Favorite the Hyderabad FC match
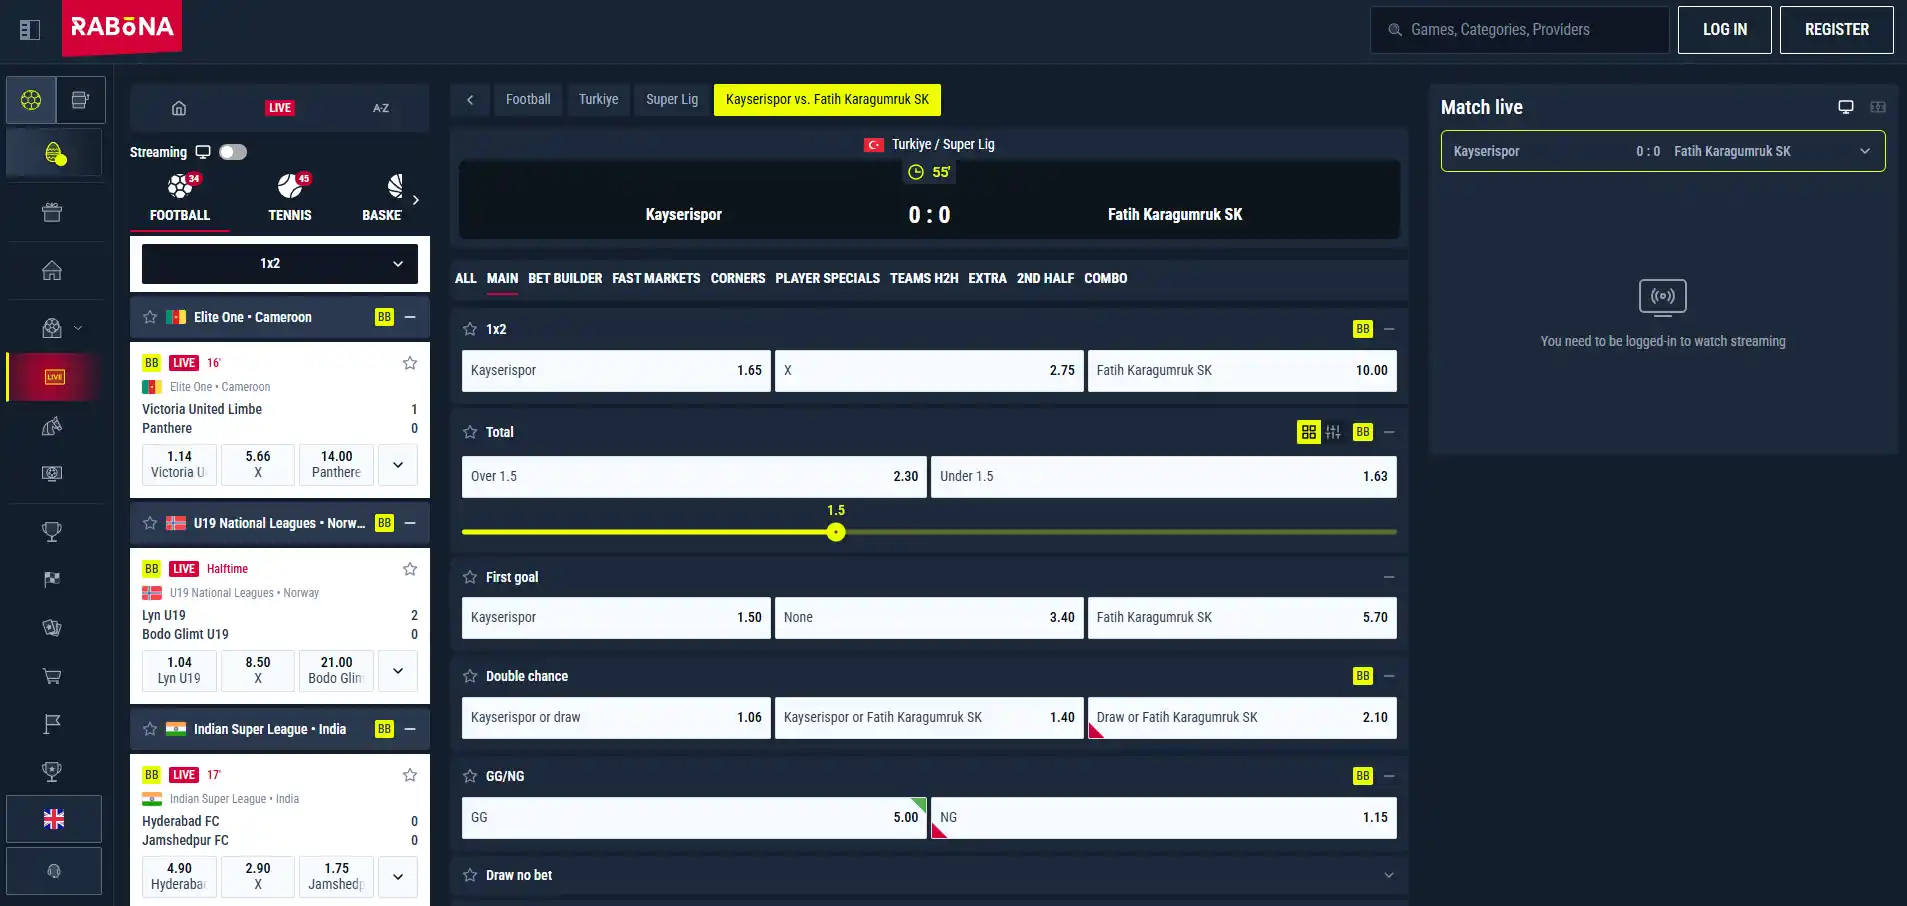 click(410, 775)
